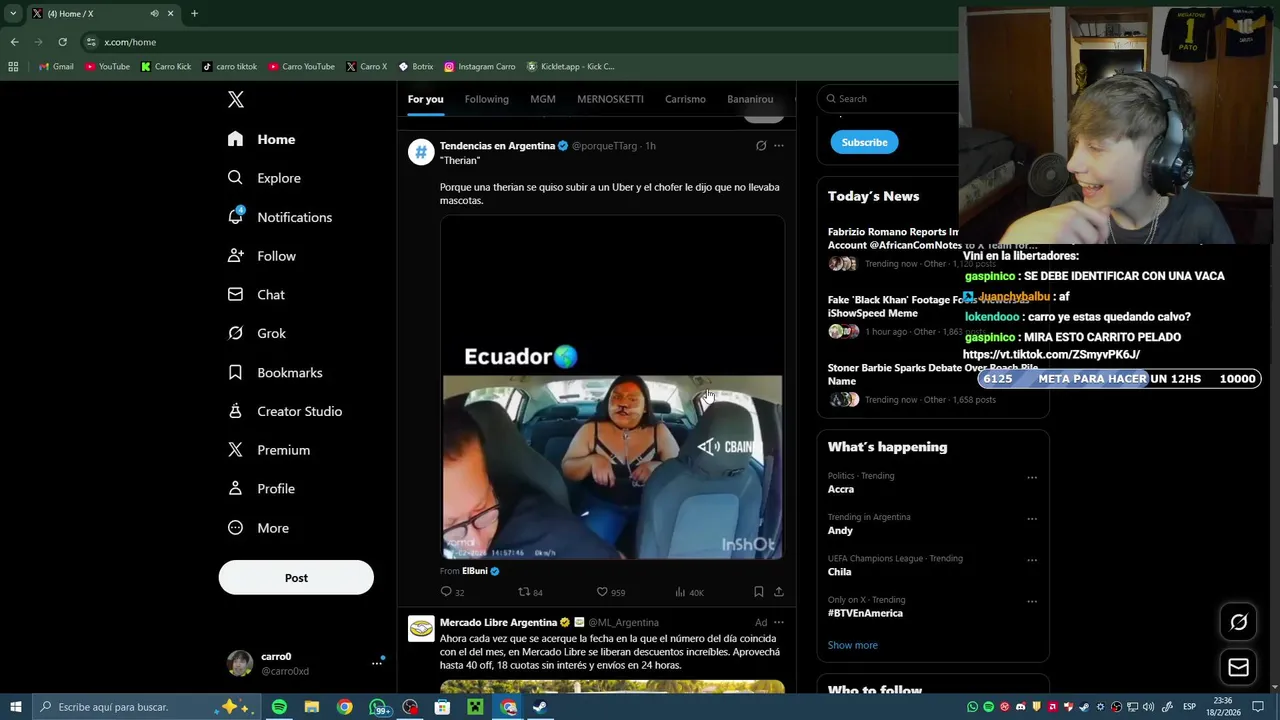Open more options for Chila trend
The width and height of the screenshot is (1280, 720).
coord(1032,560)
